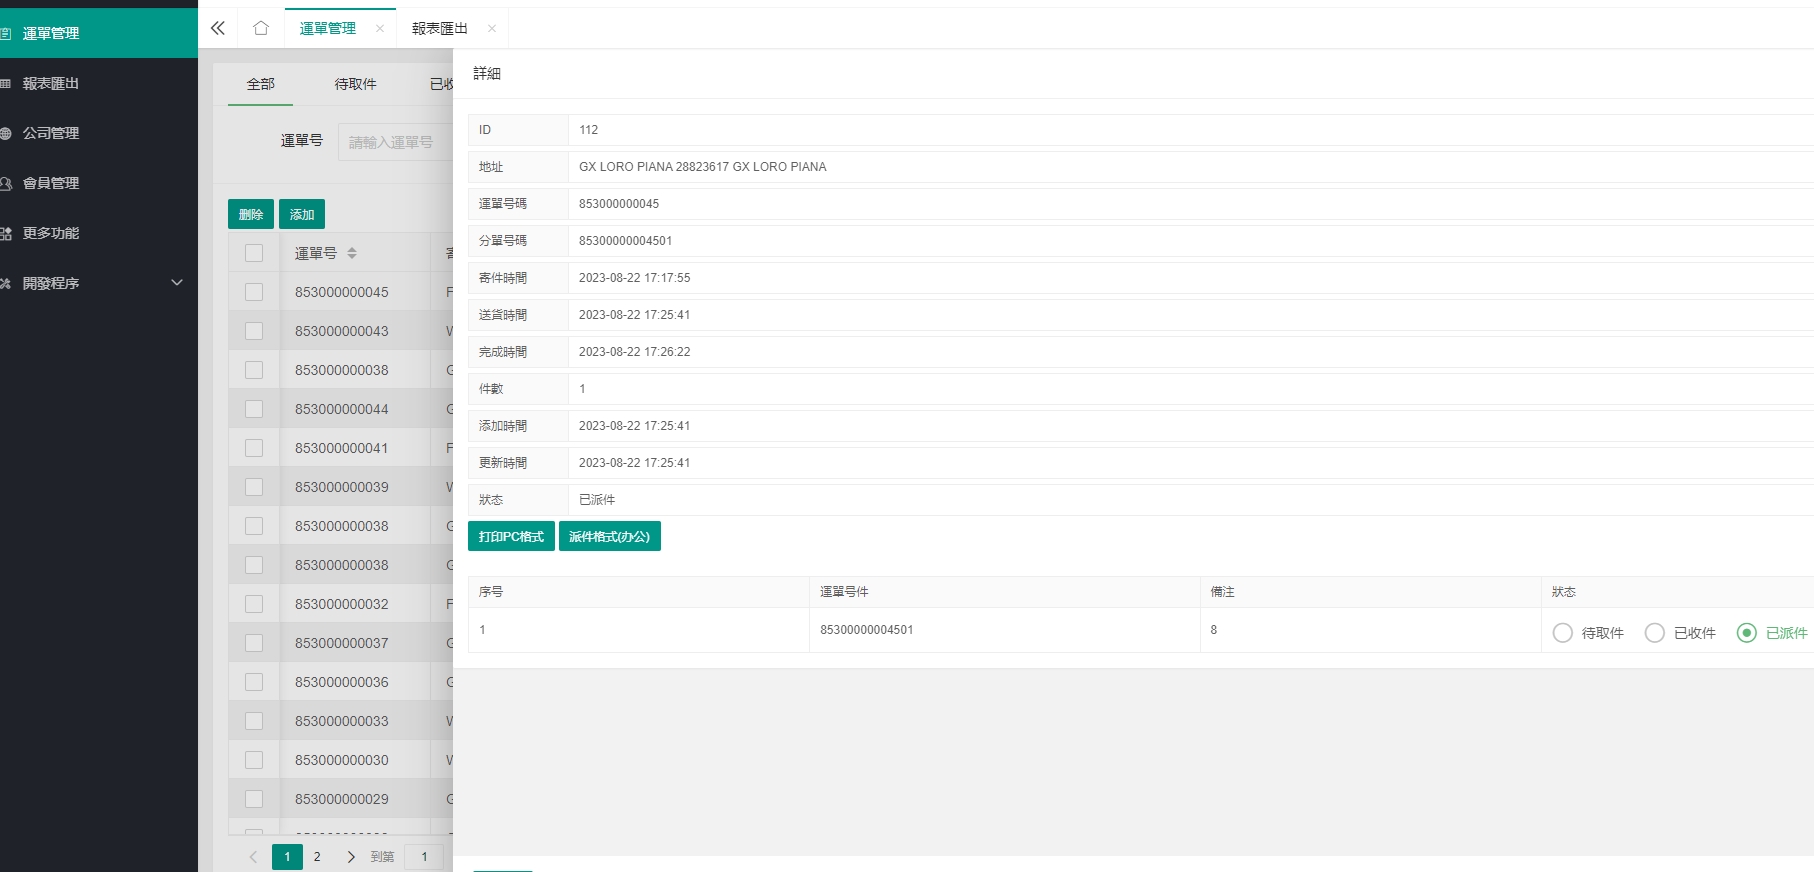
Task: Click the 添加 button
Action: 302,214
